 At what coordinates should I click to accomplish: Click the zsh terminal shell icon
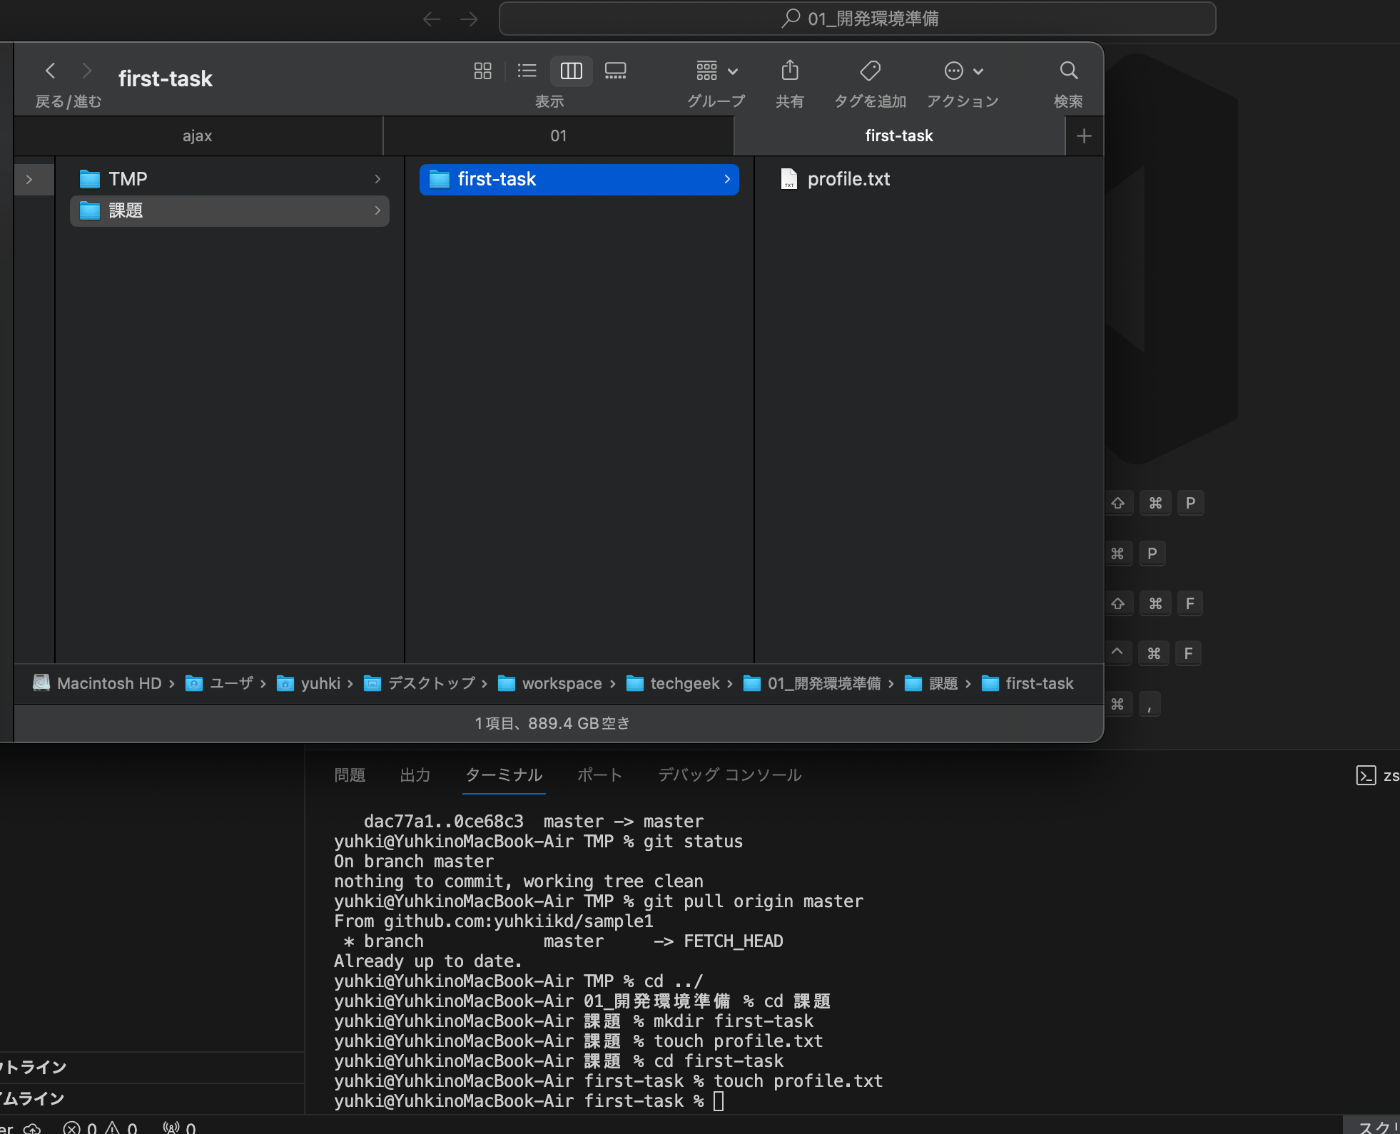coord(1366,775)
